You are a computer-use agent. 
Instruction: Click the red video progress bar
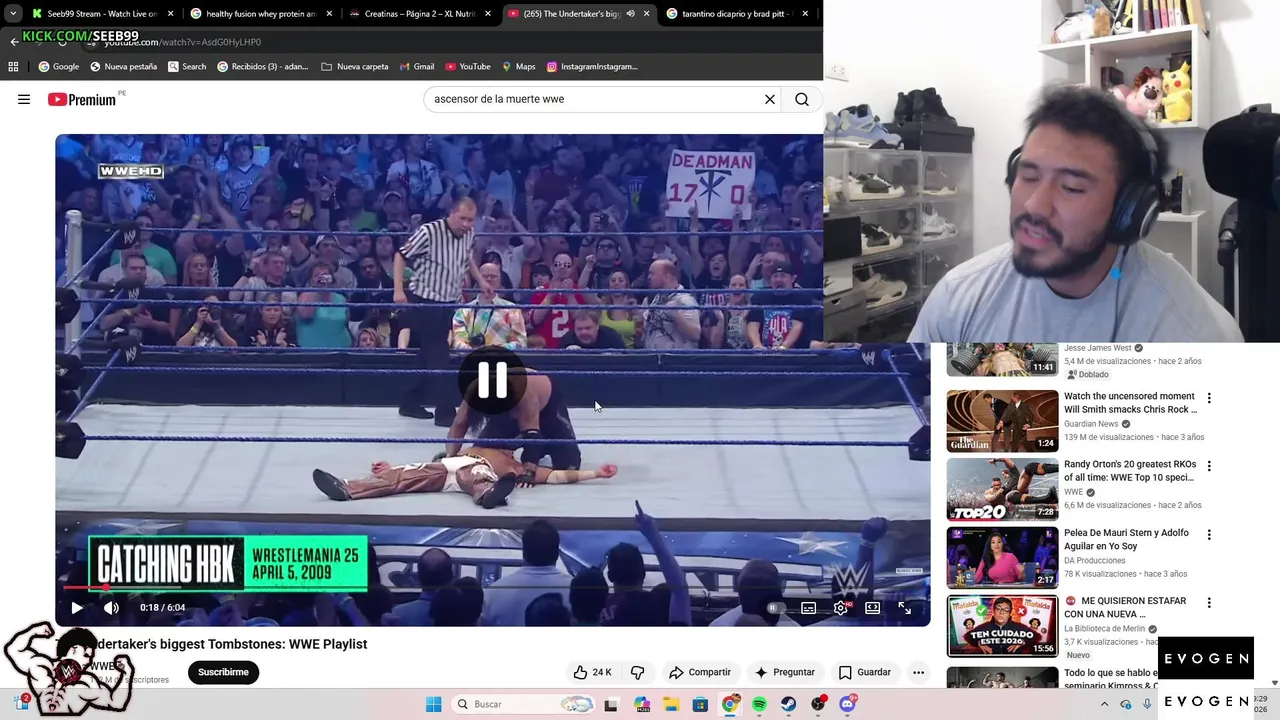point(492,587)
